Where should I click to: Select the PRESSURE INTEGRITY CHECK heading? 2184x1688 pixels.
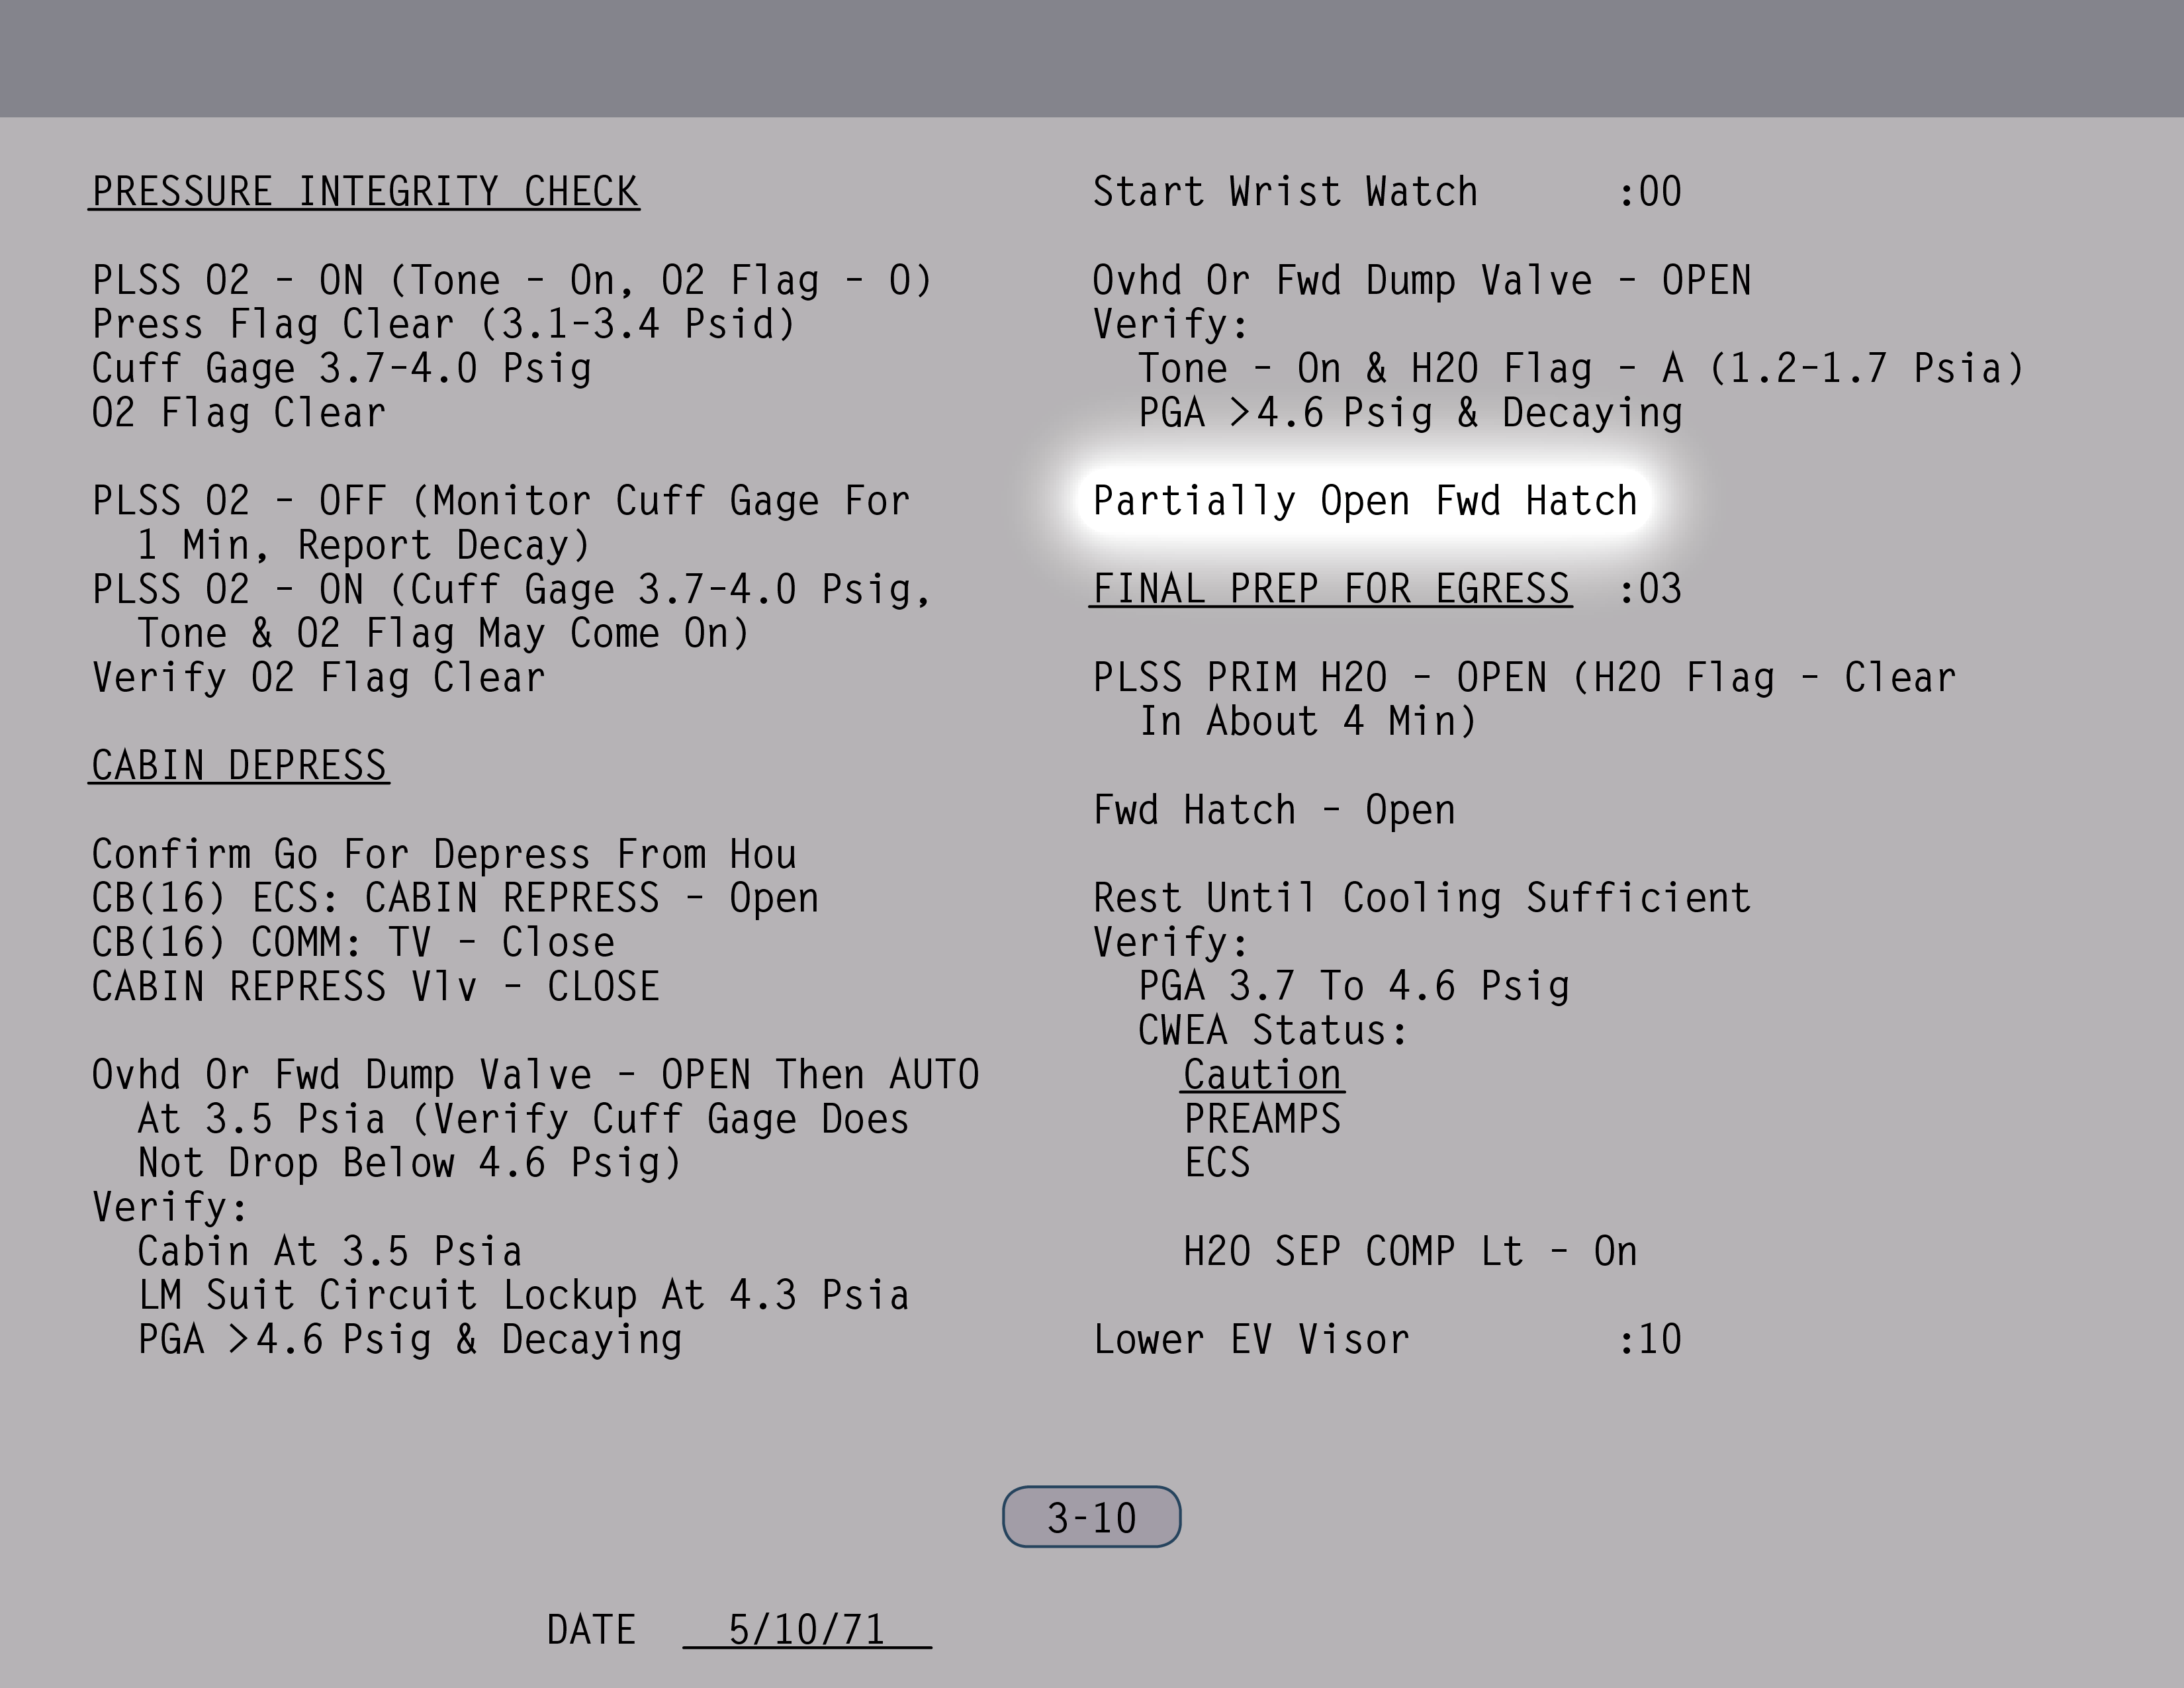coord(365,192)
